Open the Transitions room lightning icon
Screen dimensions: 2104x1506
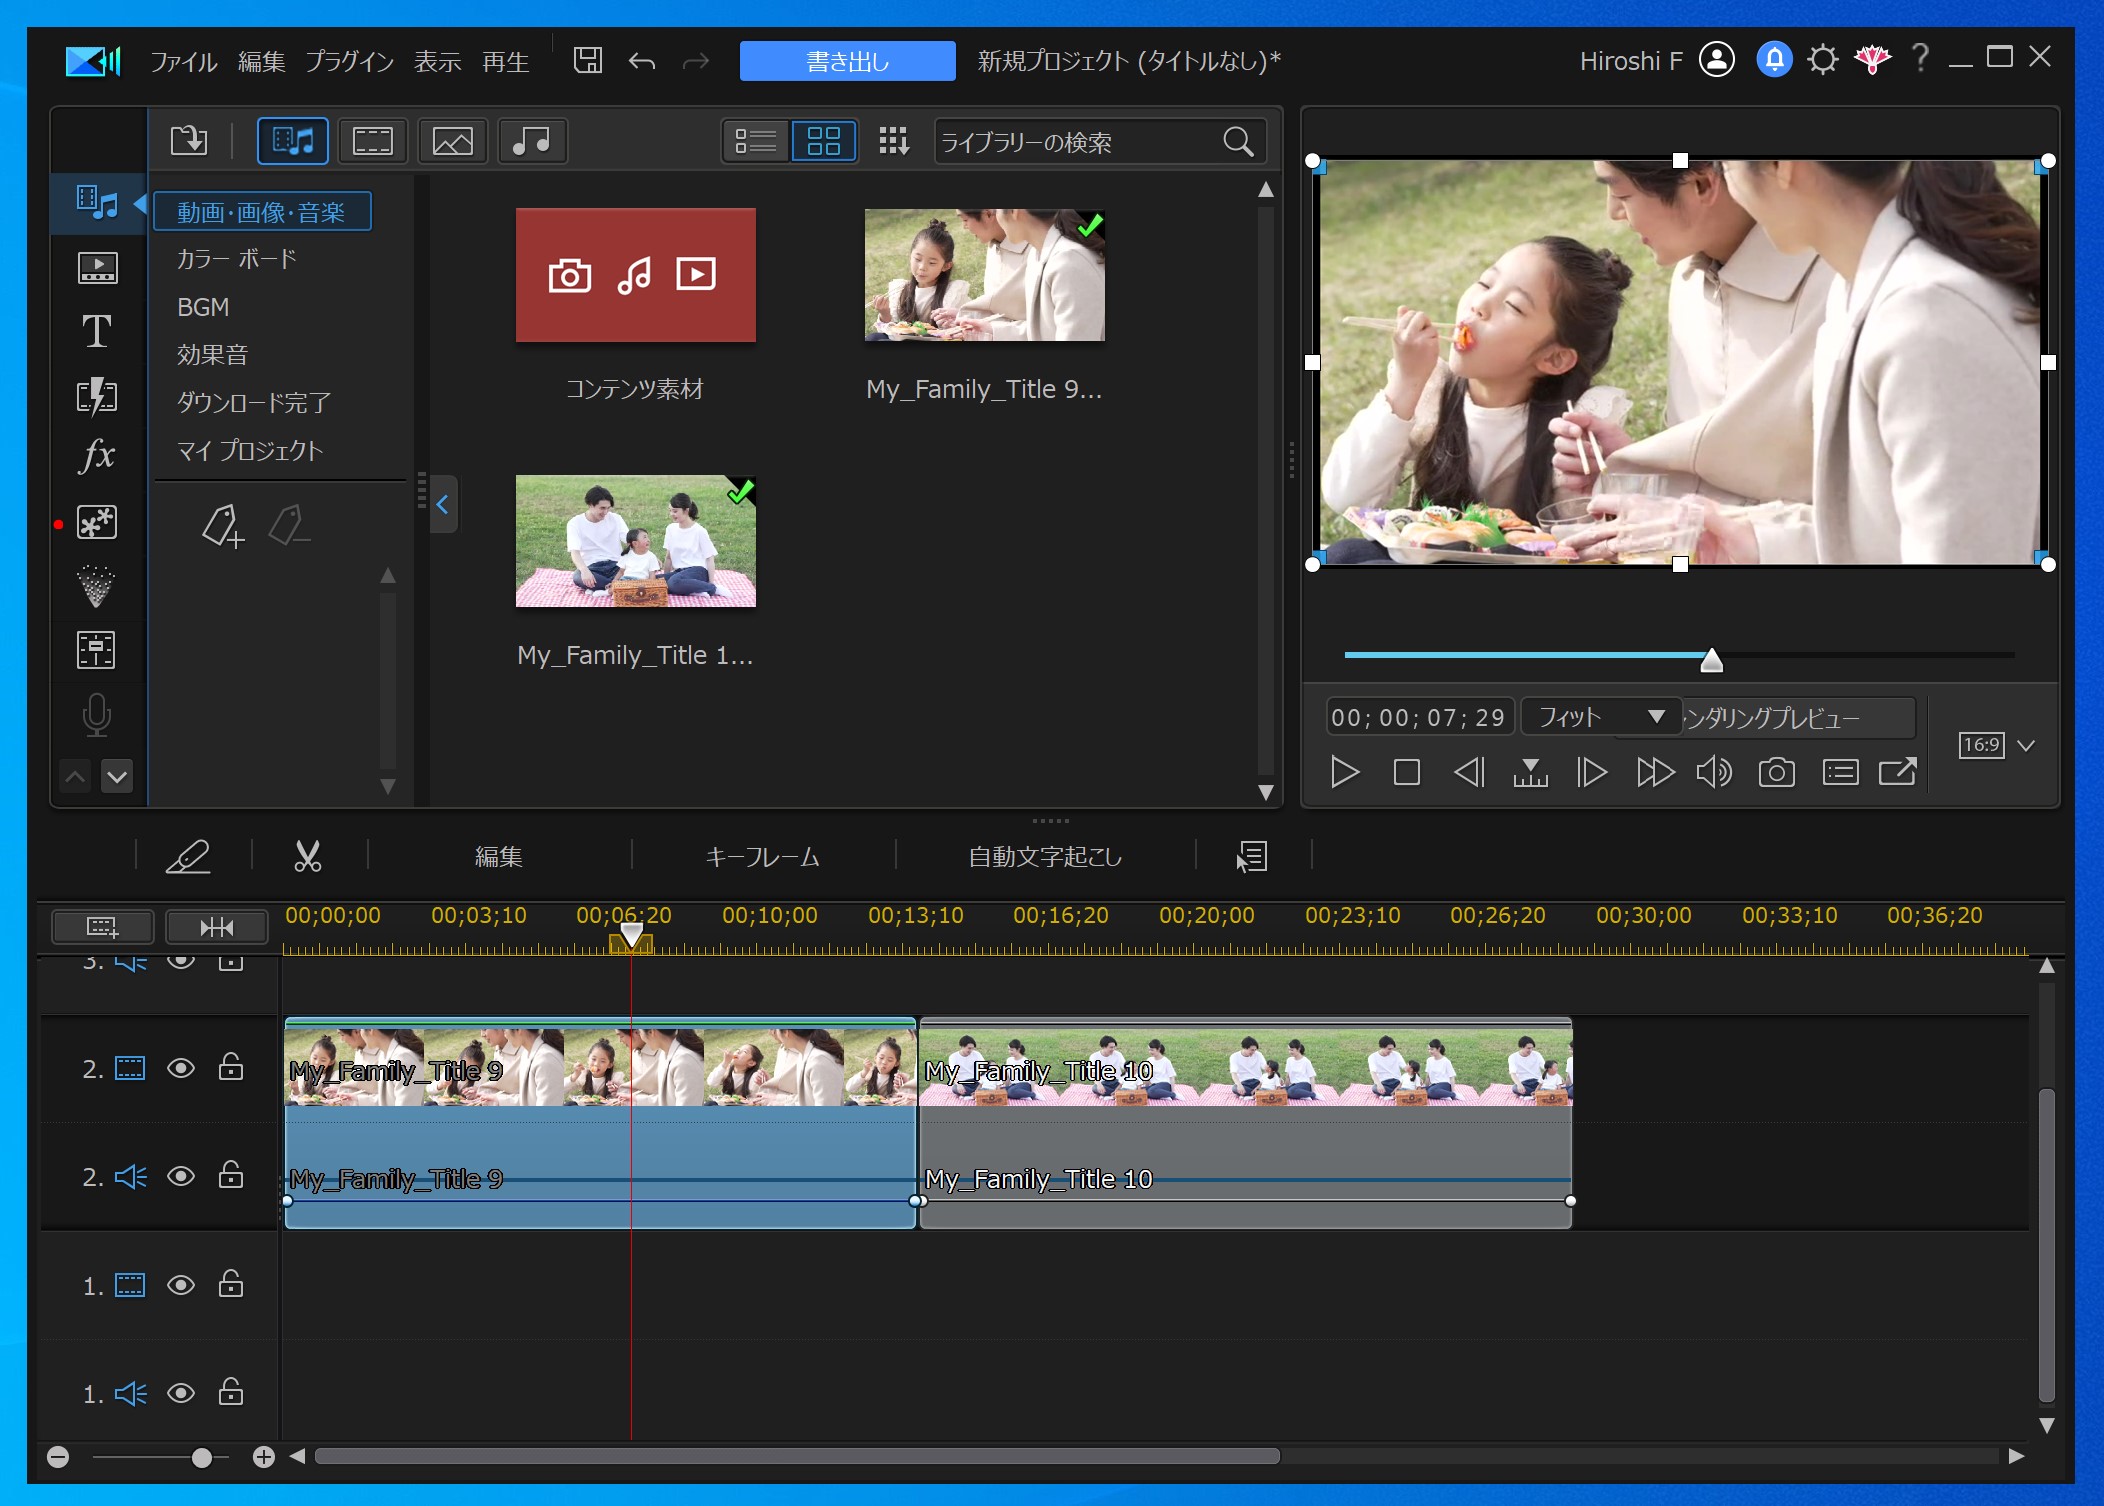point(97,396)
